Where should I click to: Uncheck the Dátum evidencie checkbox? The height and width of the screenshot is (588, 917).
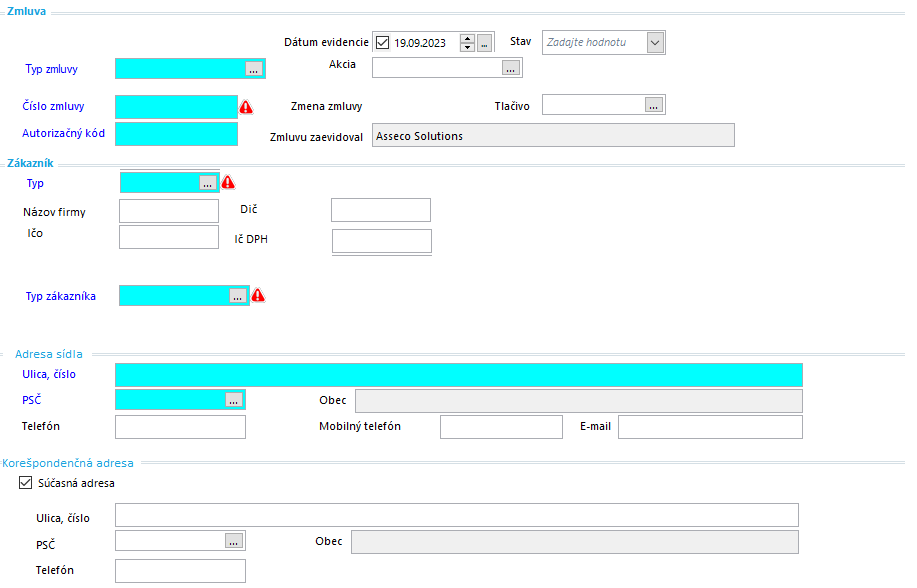pyautogui.click(x=382, y=43)
